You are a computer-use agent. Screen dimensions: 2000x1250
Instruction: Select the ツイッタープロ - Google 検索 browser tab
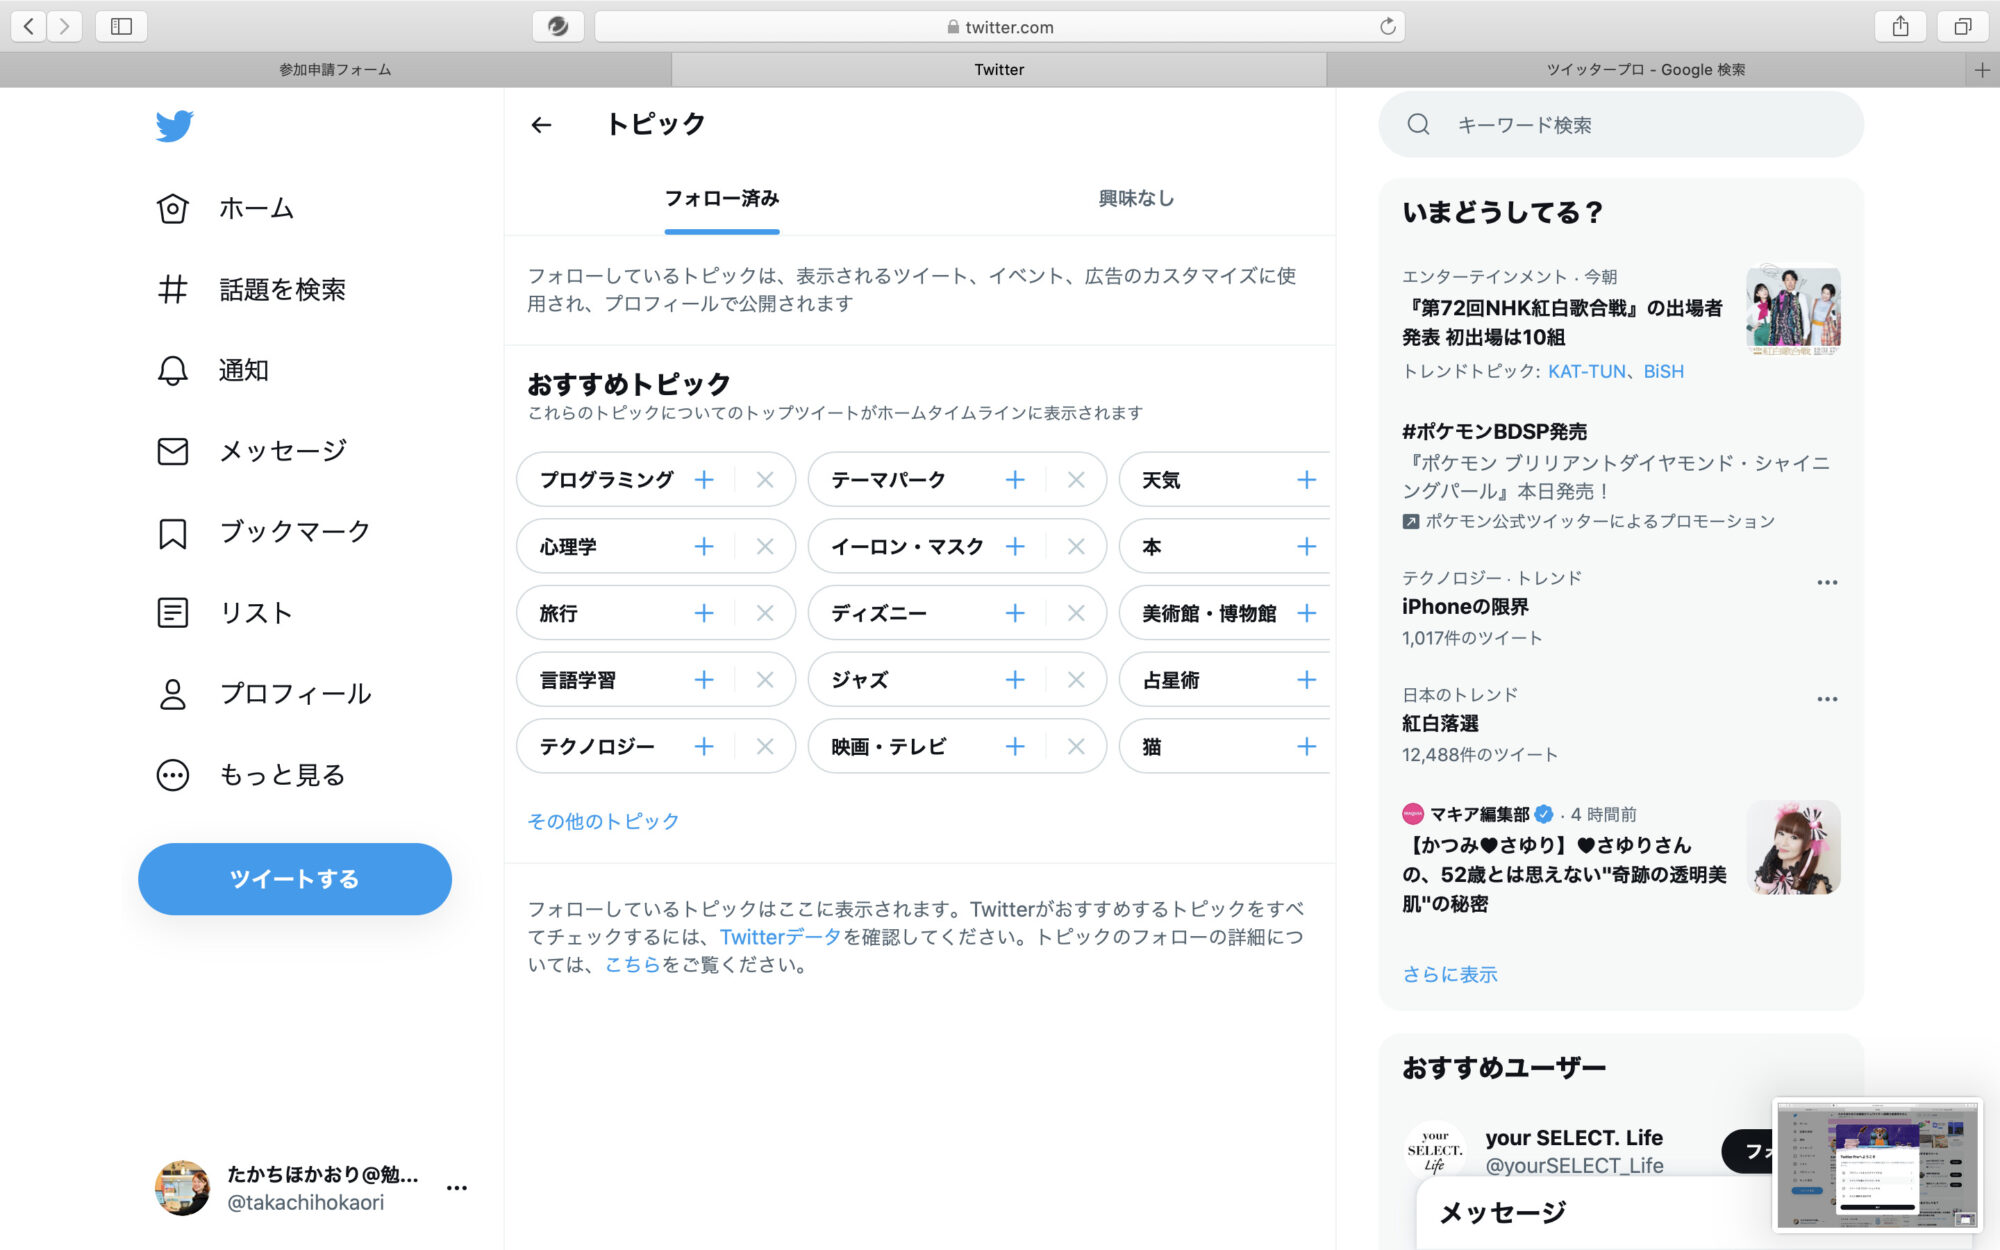pos(1646,69)
